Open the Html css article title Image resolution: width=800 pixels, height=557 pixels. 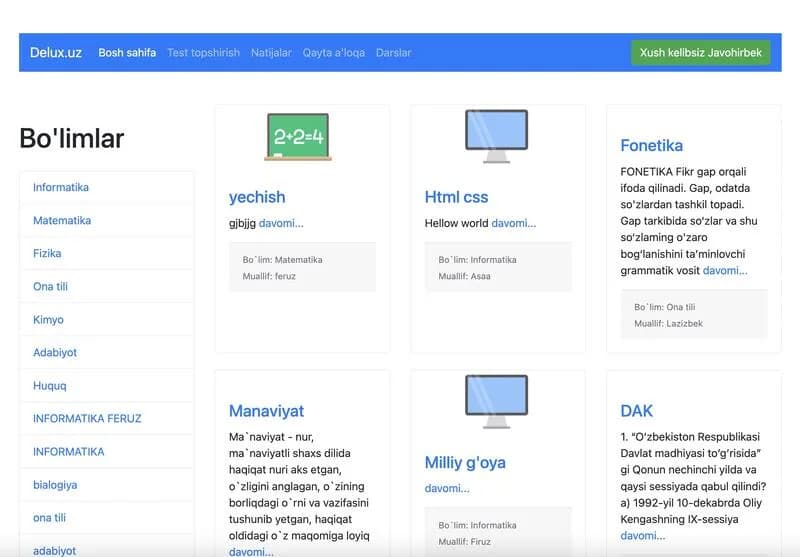[456, 197]
